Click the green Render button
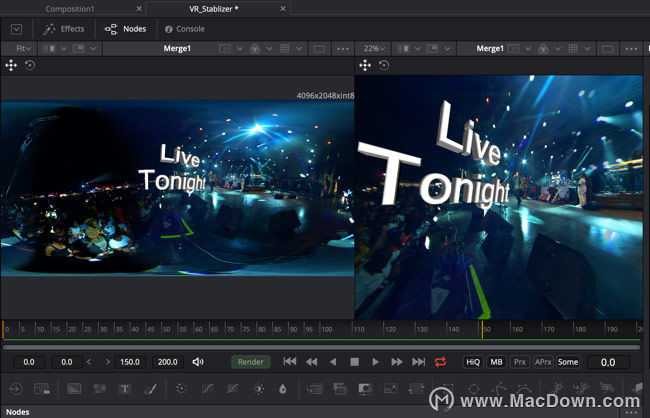 pyautogui.click(x=250, y=362)
